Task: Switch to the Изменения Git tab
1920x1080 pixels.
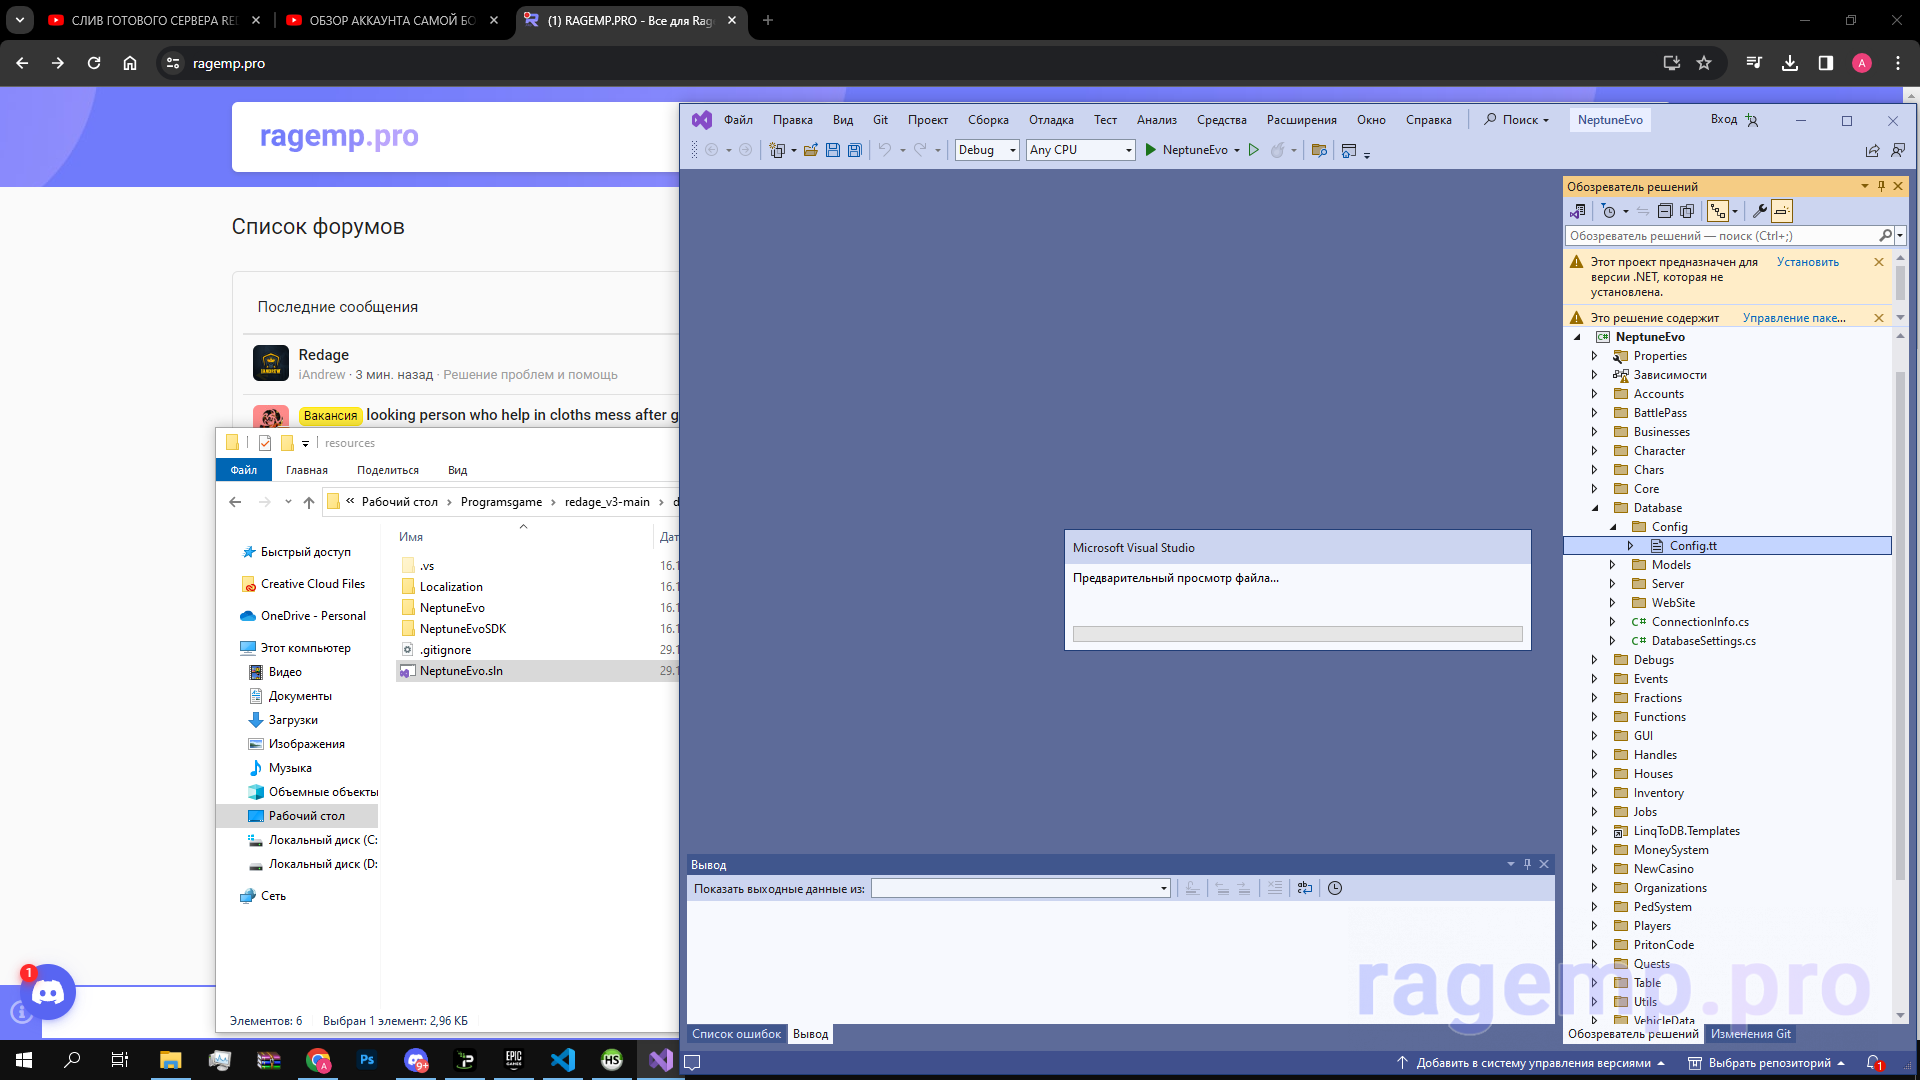Action: 1751,1034
